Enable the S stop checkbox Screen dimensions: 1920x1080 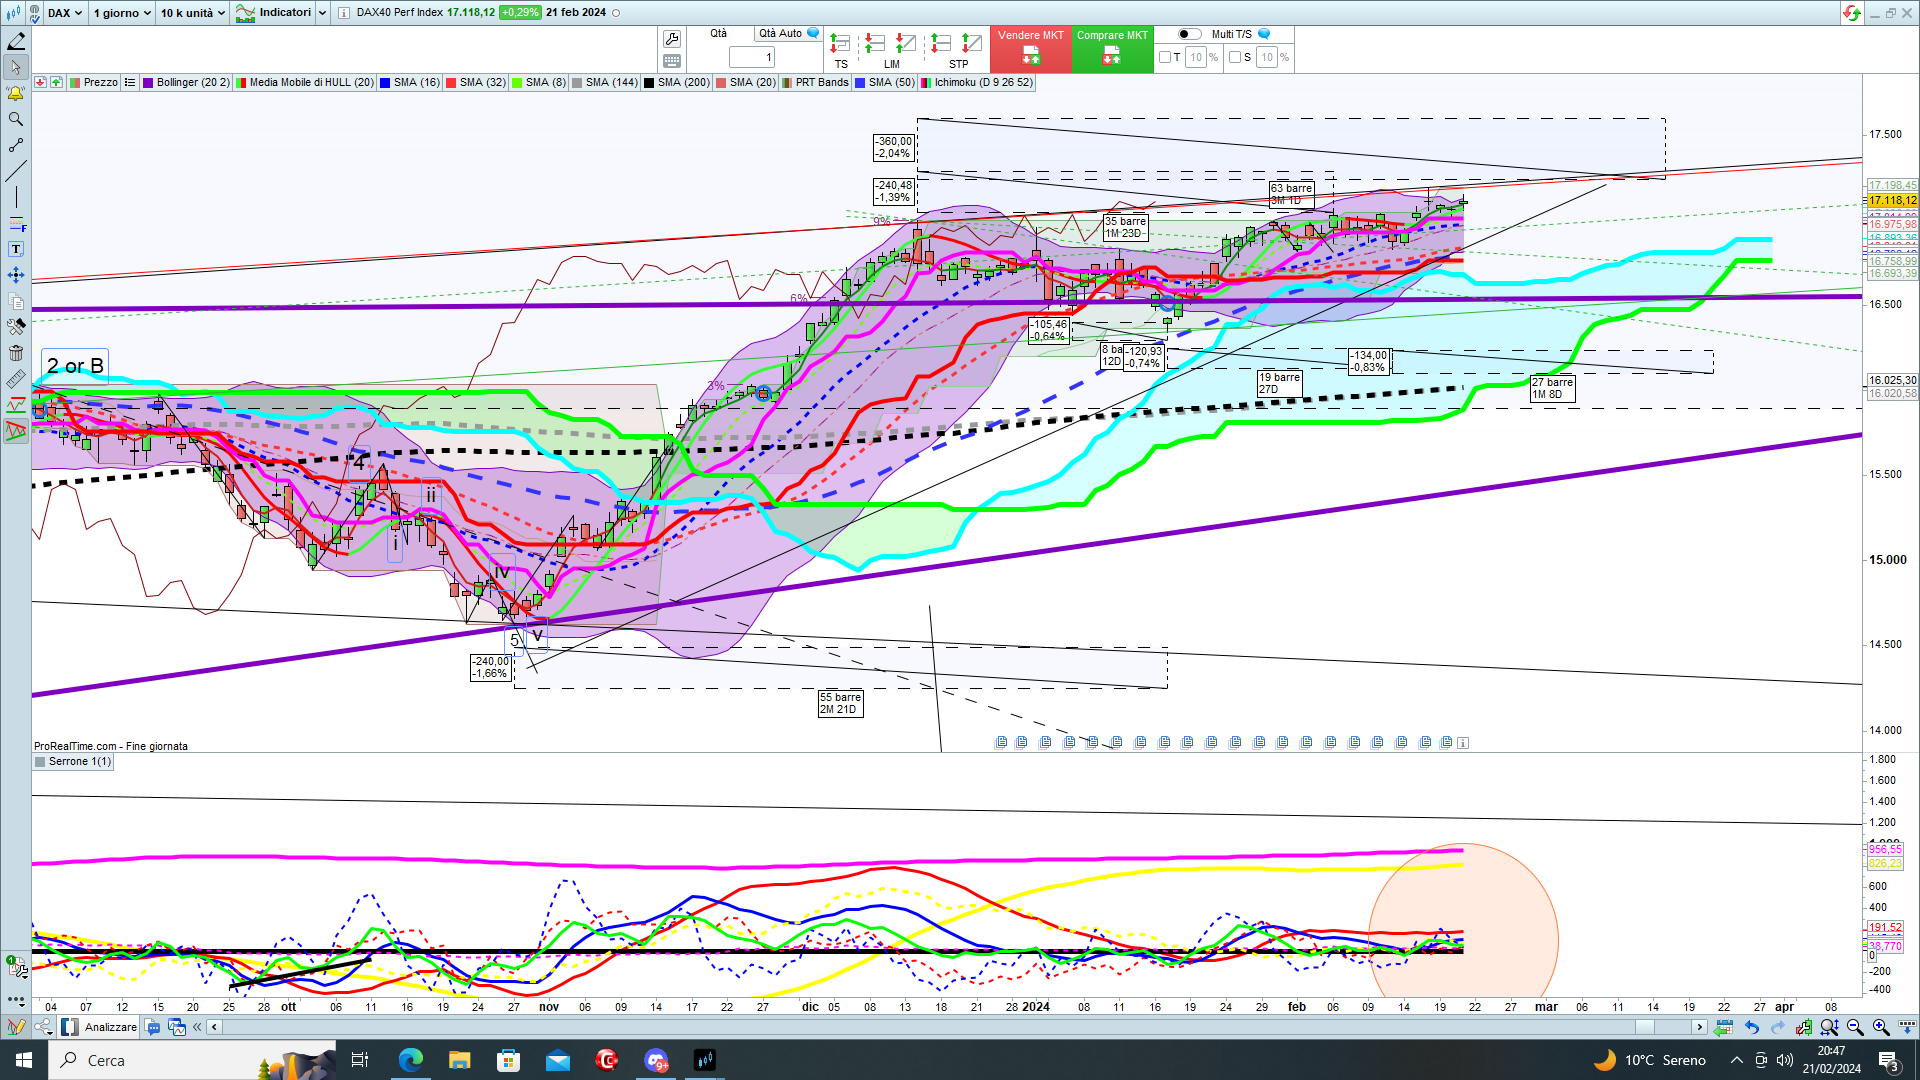(1235, 57)
